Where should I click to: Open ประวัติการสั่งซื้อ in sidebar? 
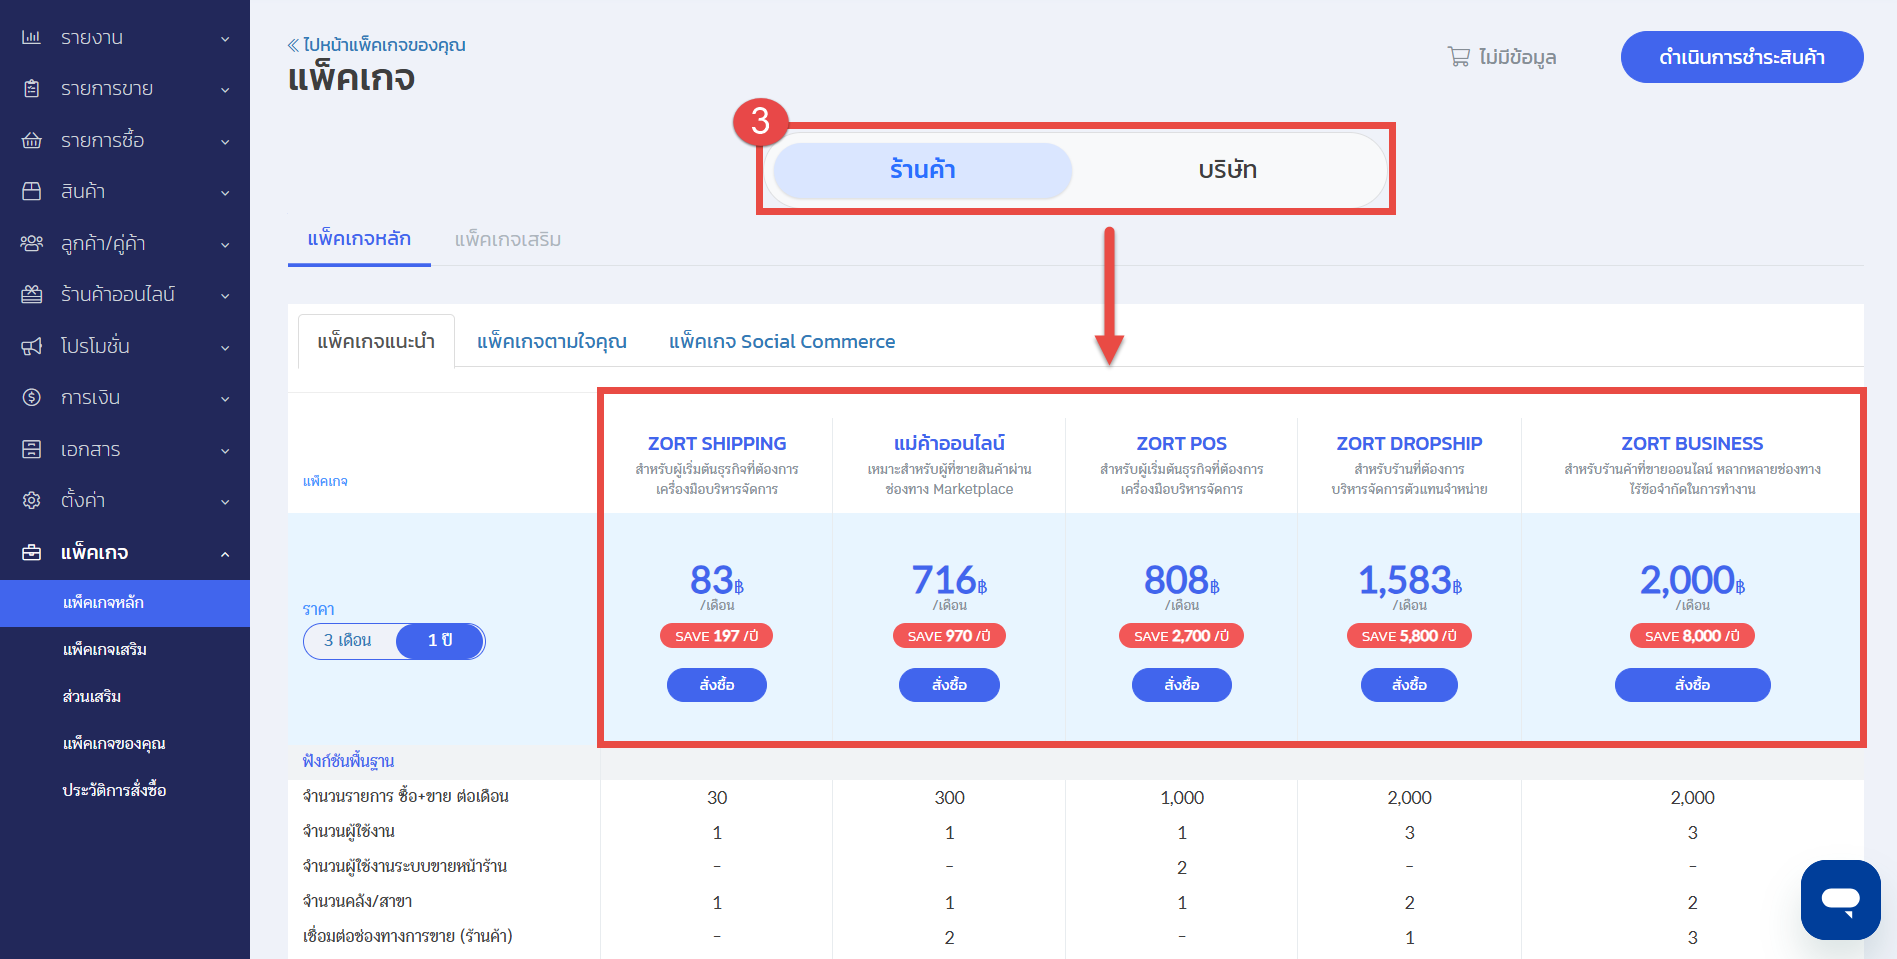point(114,791)
